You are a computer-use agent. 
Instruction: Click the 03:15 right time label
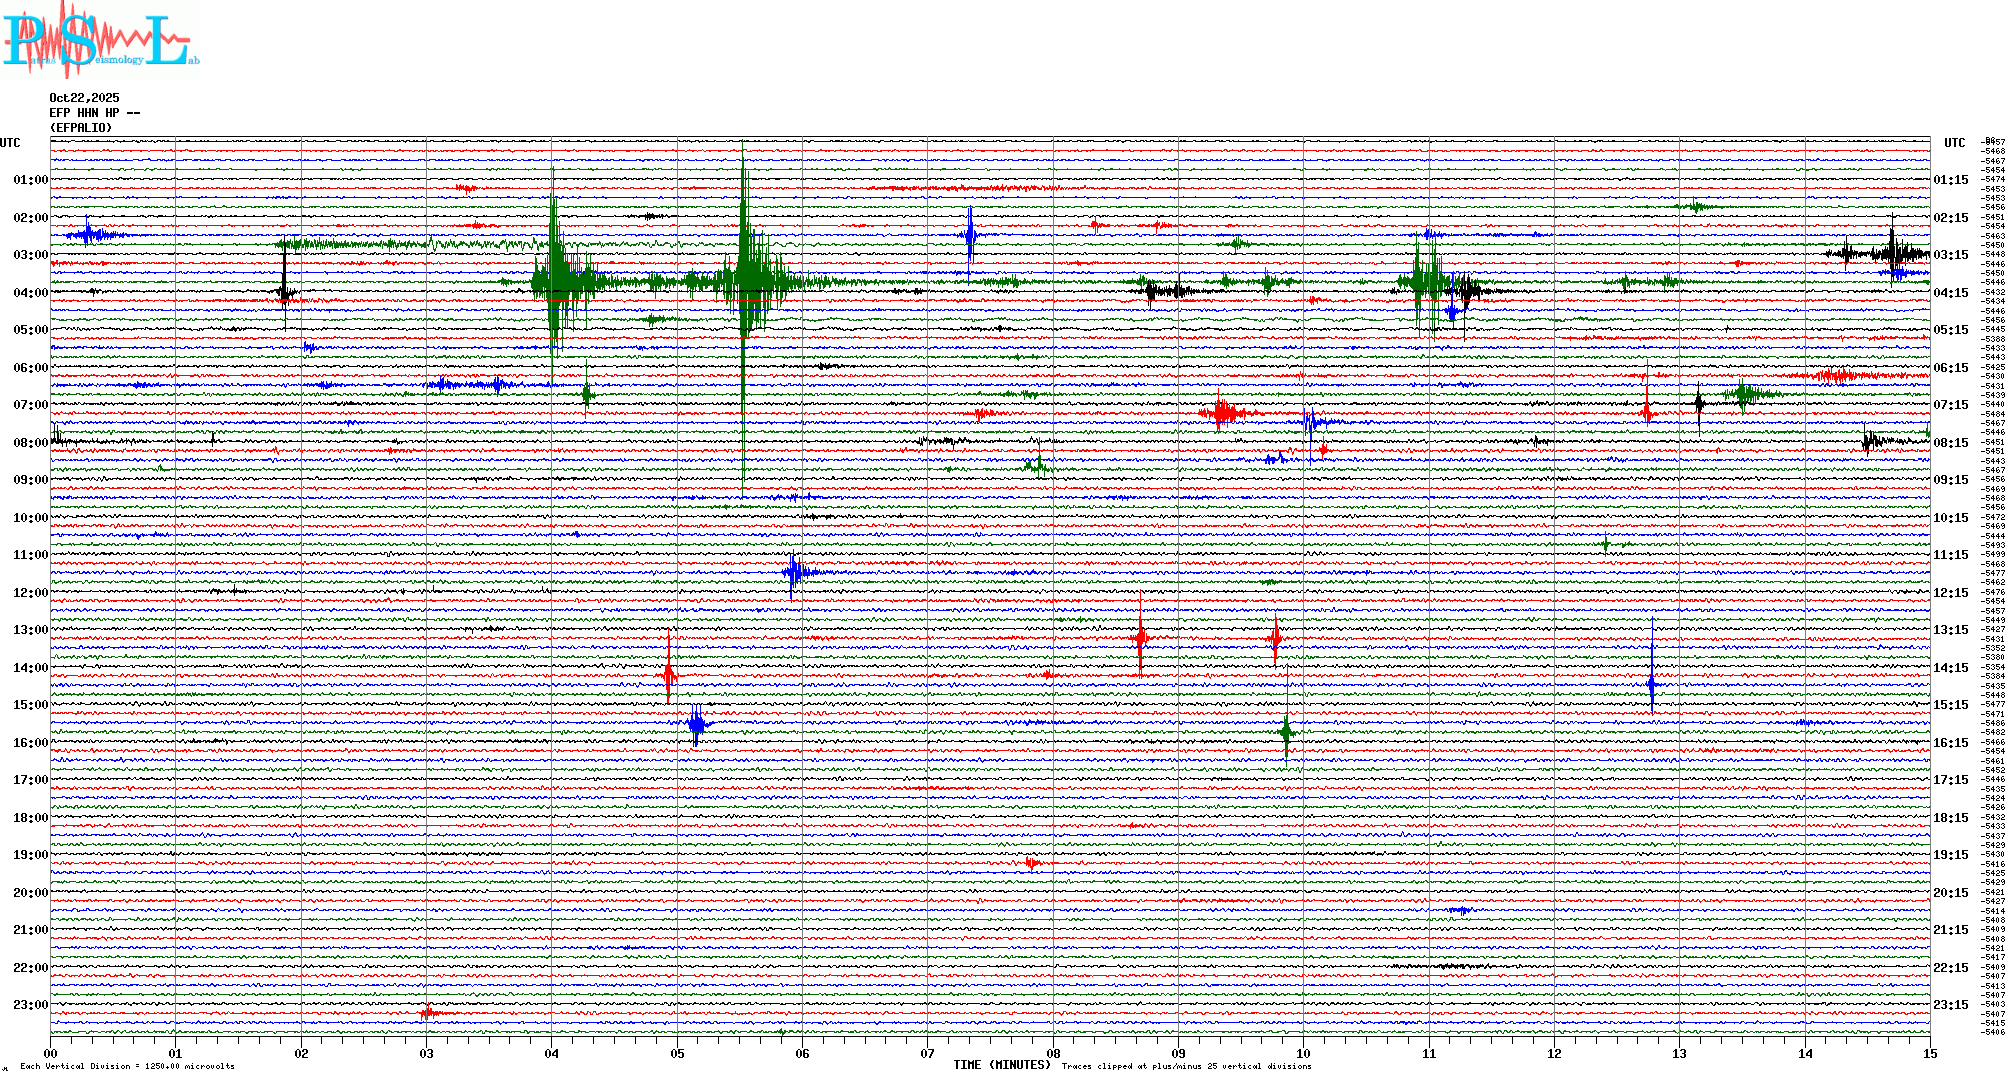[1950, 255]
